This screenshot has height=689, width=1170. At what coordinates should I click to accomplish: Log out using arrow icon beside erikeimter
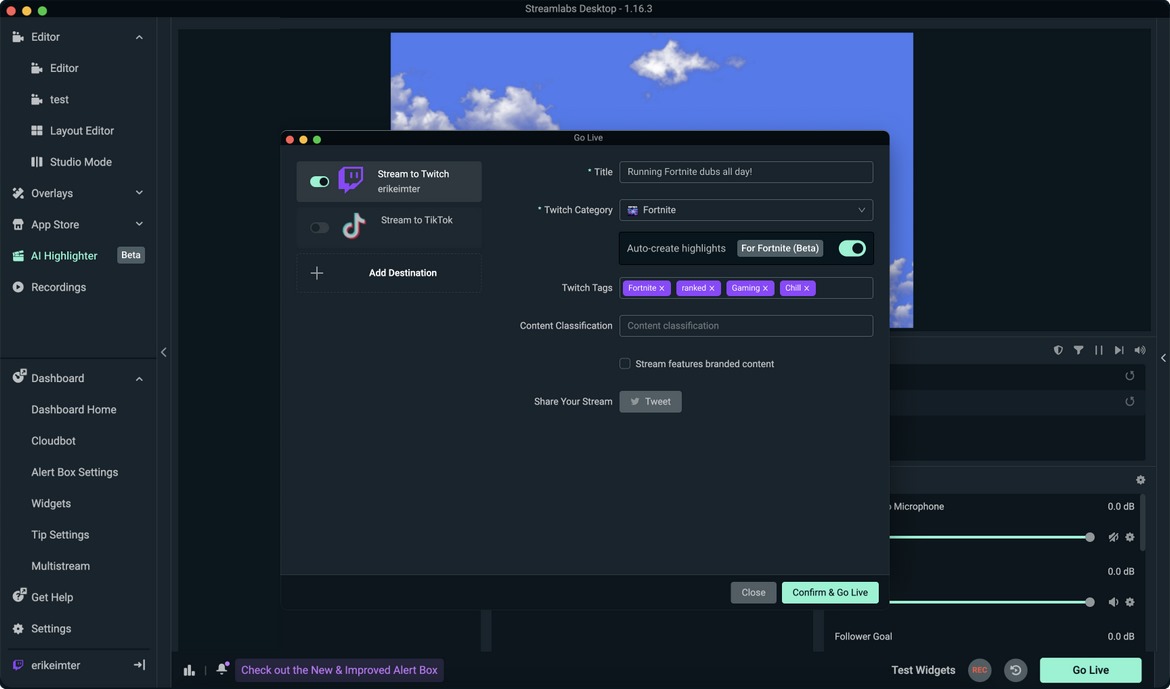[139, 664]
